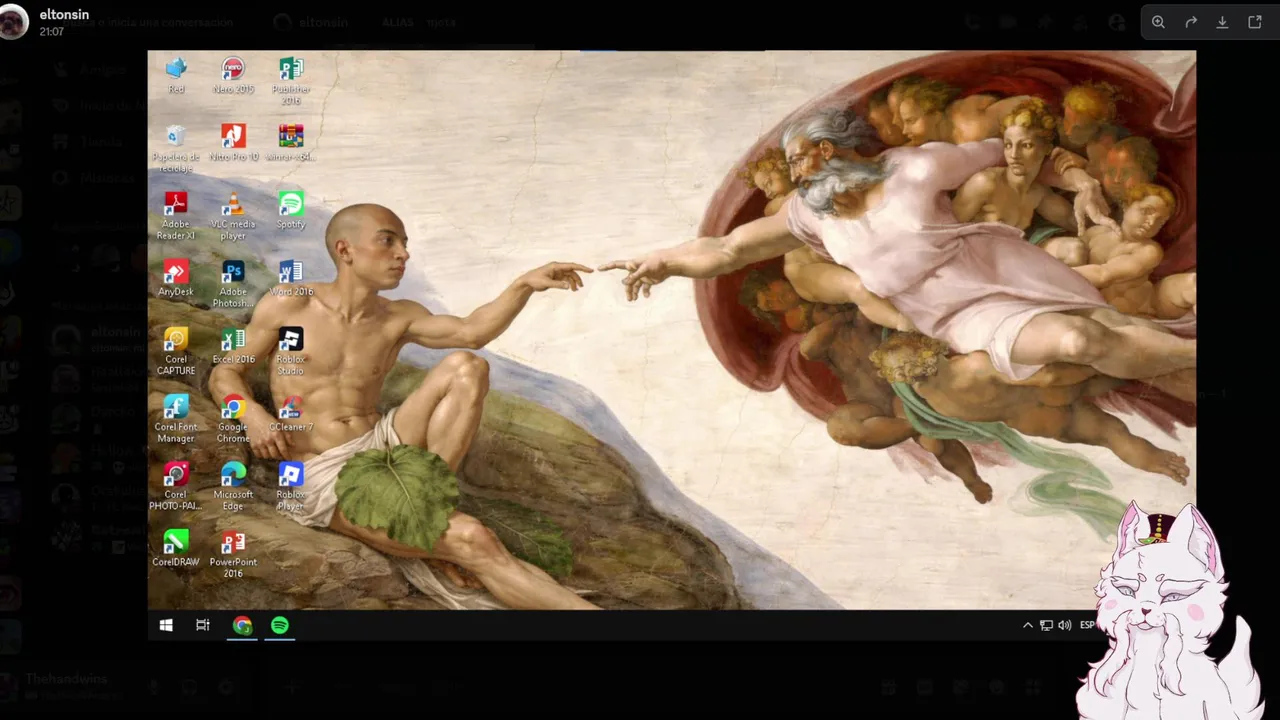Viewport: 1280px width, 720px height.
Task: Open Excel 2016 desktop shortcut
Action: pyautogui.click(x=233, y=345)
